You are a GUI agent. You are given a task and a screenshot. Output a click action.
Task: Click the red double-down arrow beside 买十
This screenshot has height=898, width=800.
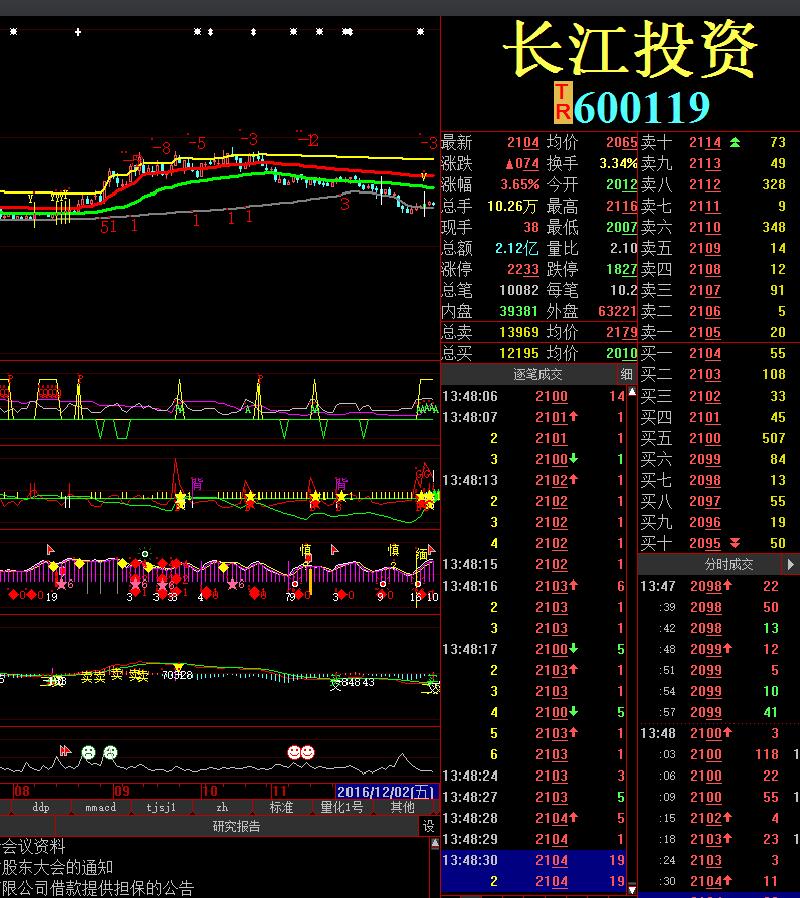pos(735,543)
